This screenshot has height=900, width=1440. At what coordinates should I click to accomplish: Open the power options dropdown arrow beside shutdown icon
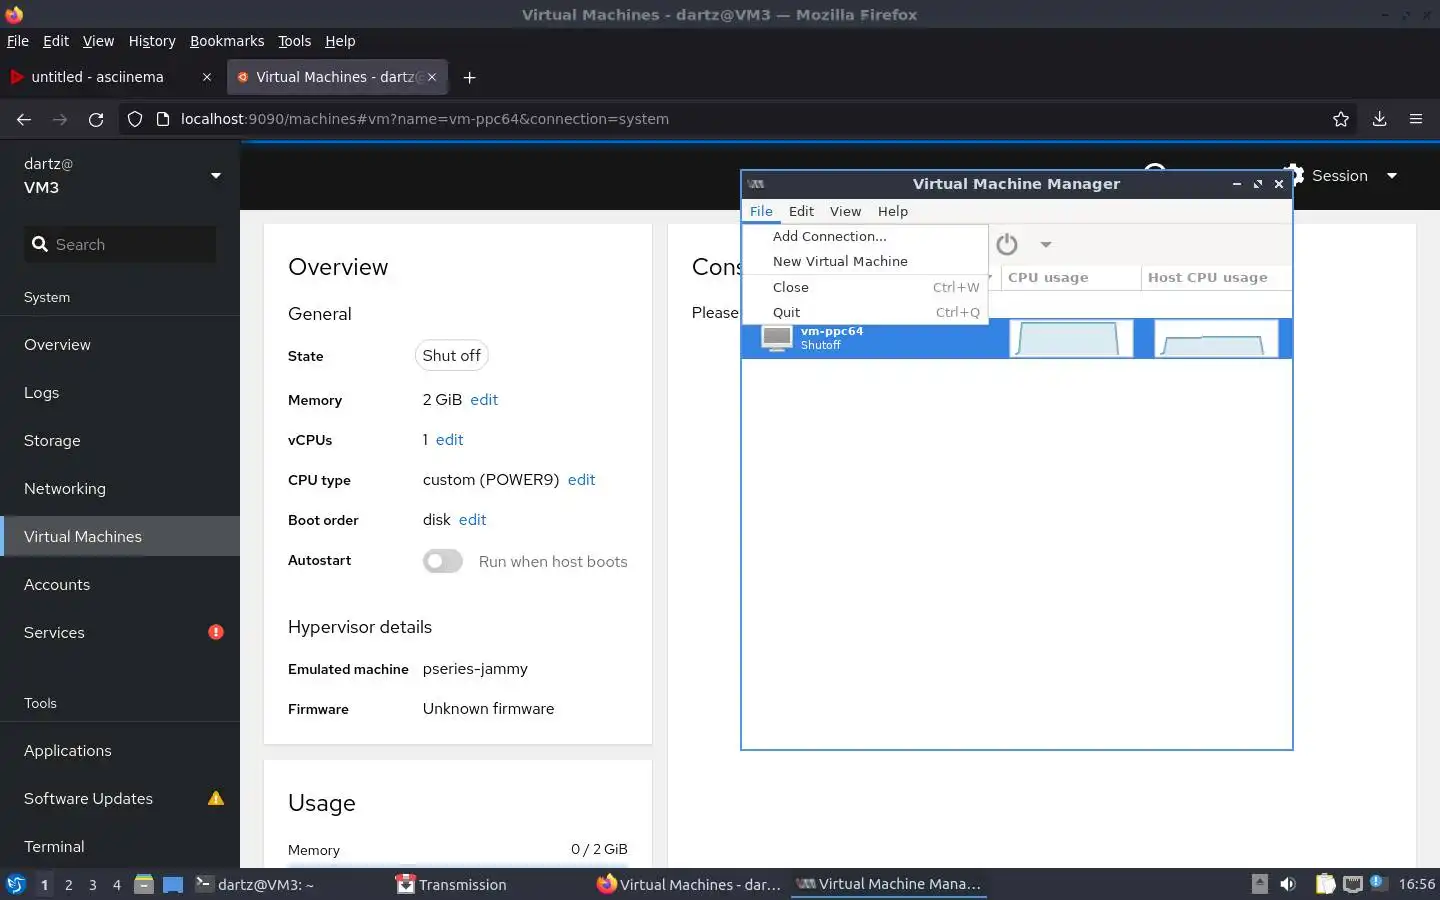tap(1045, 244)
